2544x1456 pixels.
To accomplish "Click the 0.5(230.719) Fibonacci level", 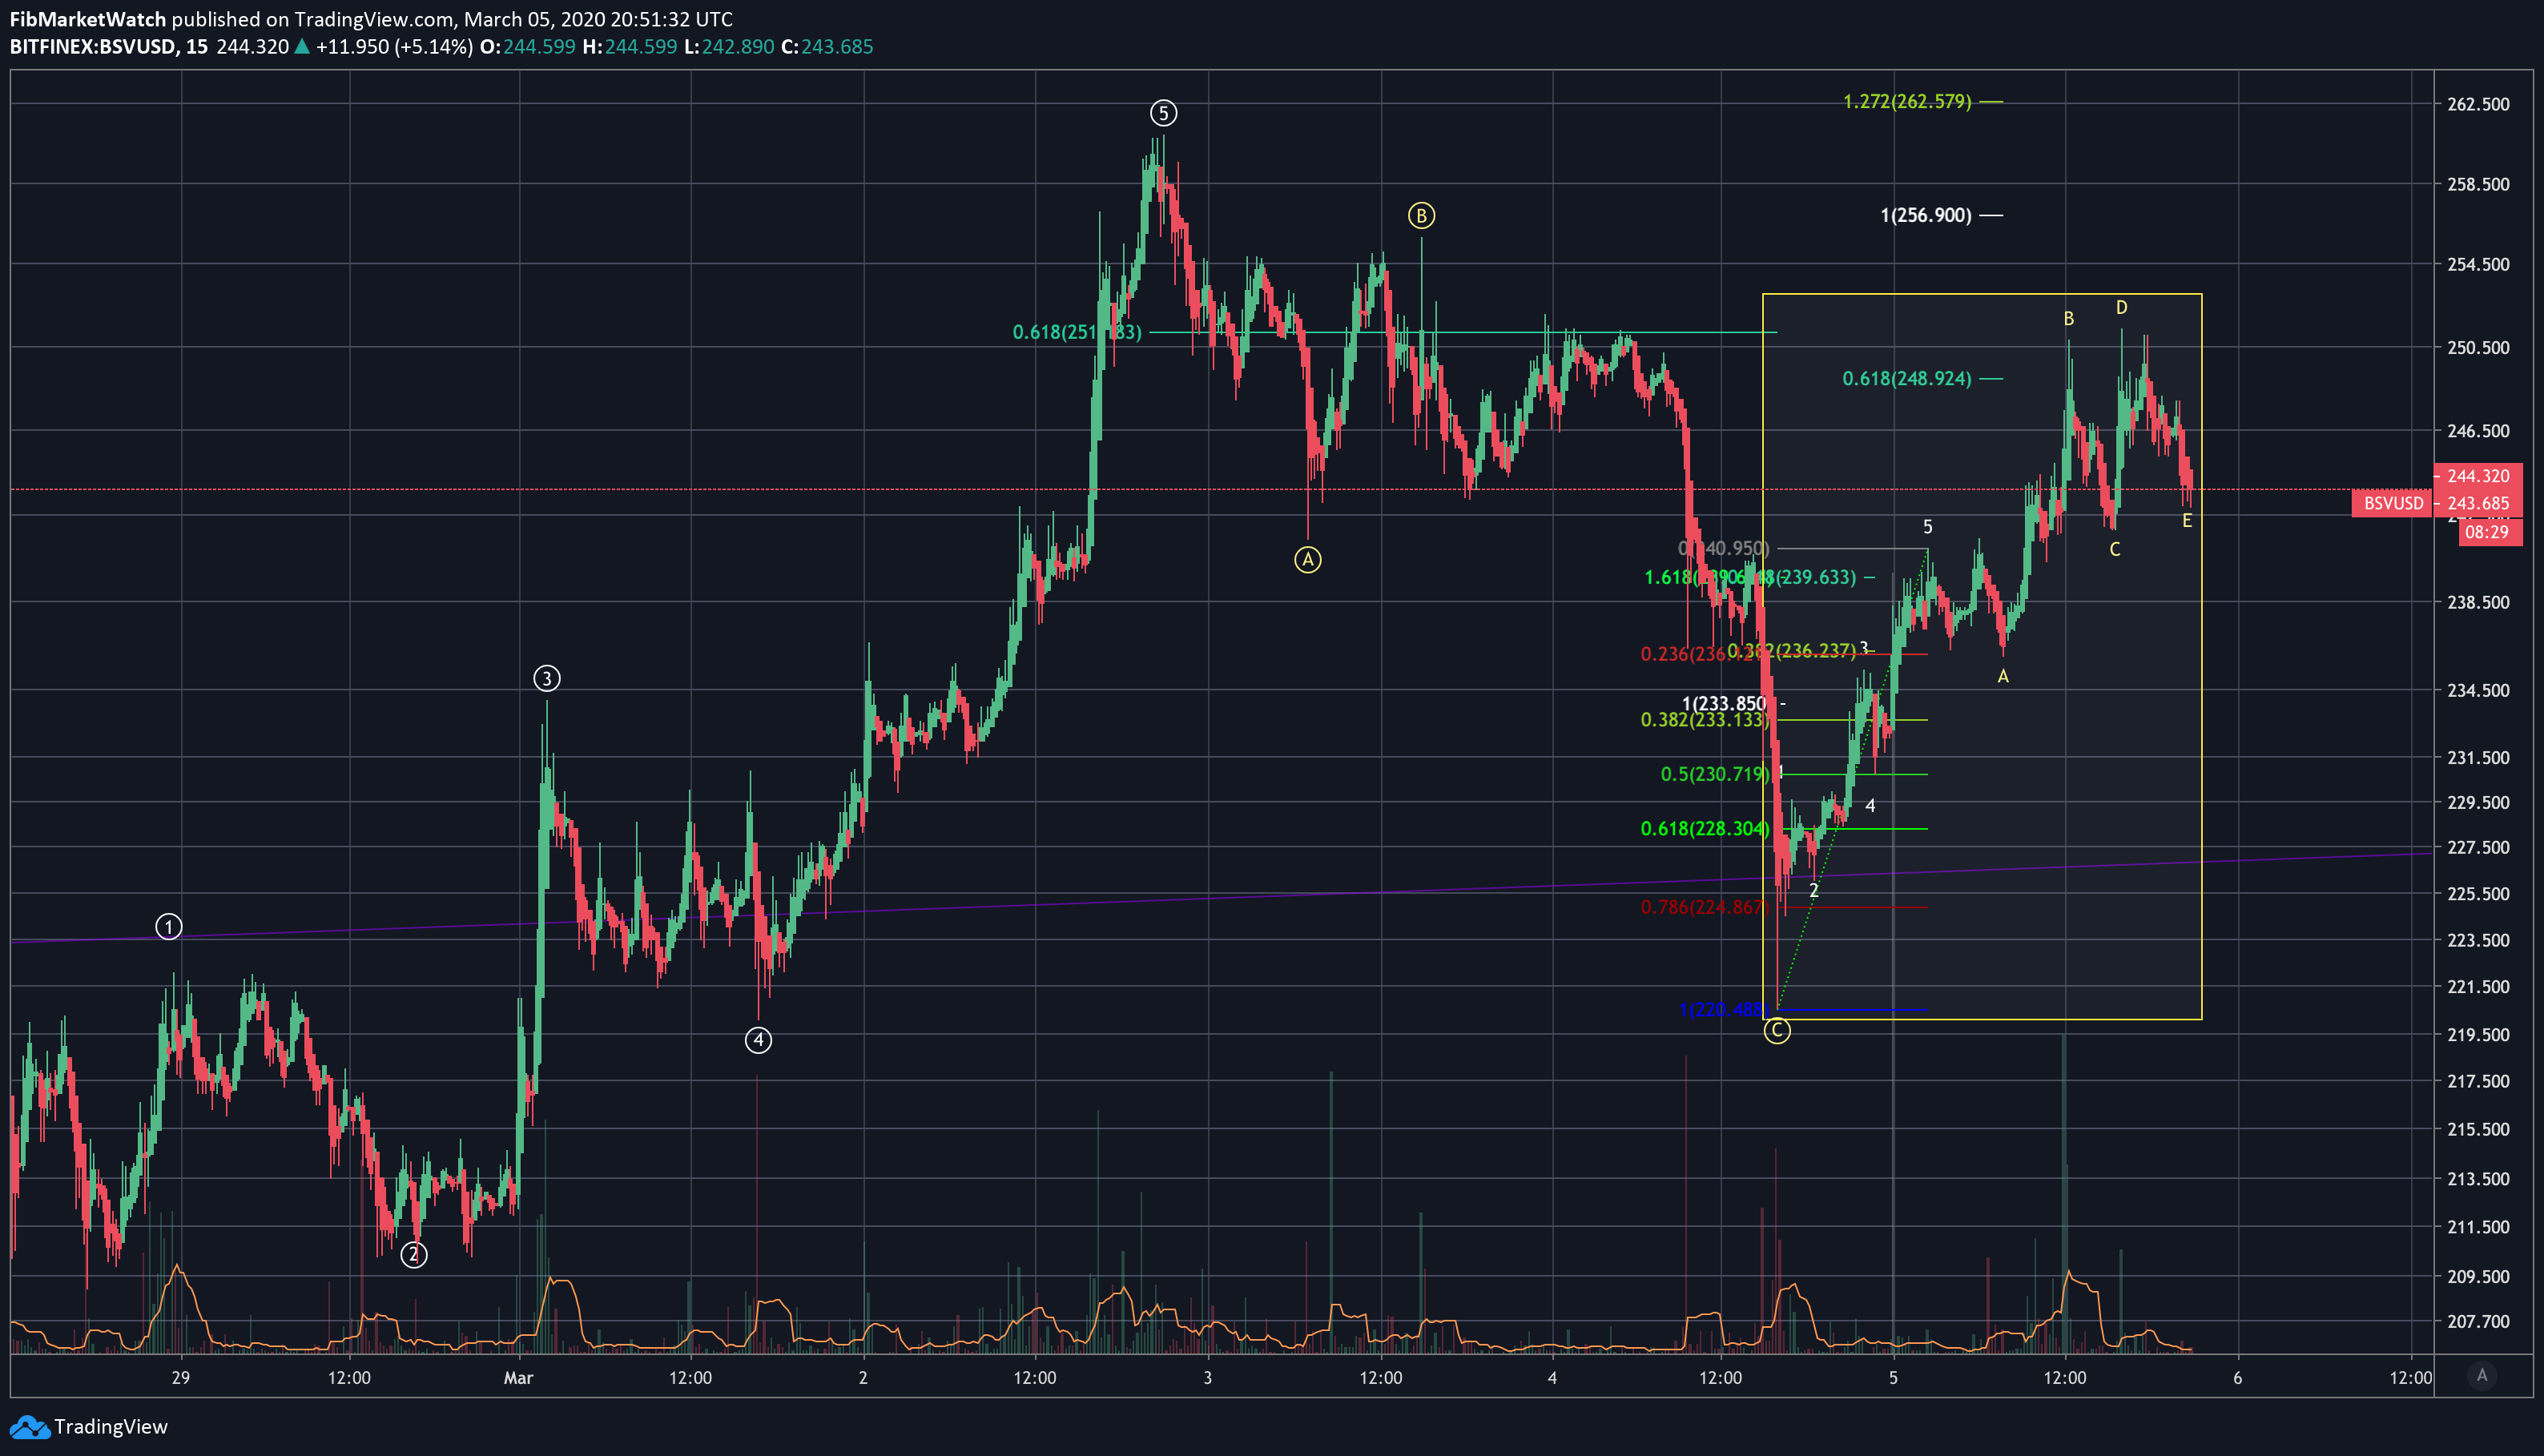I will 1715,775.
